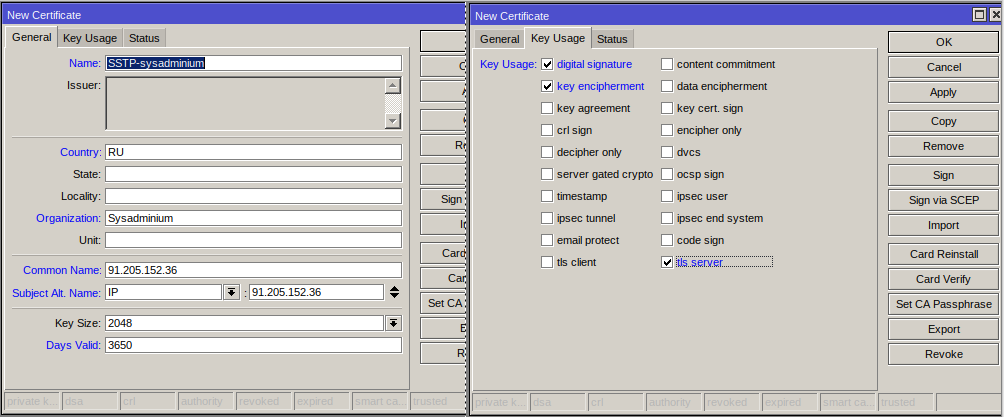Click the Issuer text area
This screenshot has width=1004, height=417.
coord(245,103)
